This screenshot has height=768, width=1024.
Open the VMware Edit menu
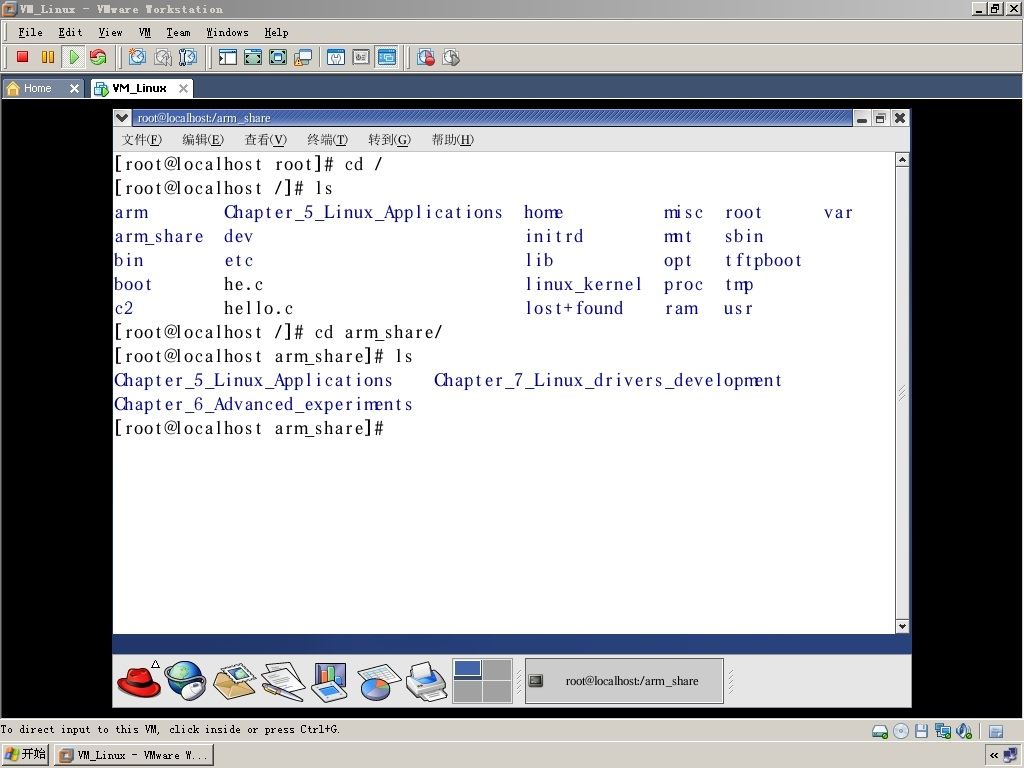(70, 32)
